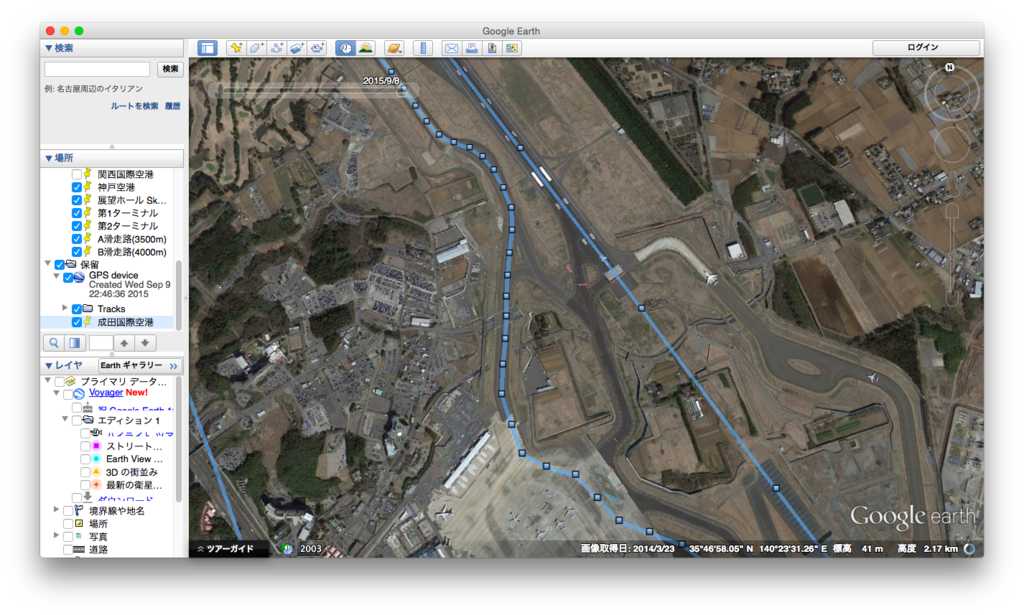Click the historical imagery time slider handle
Image resolution: width=1024 pixels, height=615 pixels.
point(401,91)
